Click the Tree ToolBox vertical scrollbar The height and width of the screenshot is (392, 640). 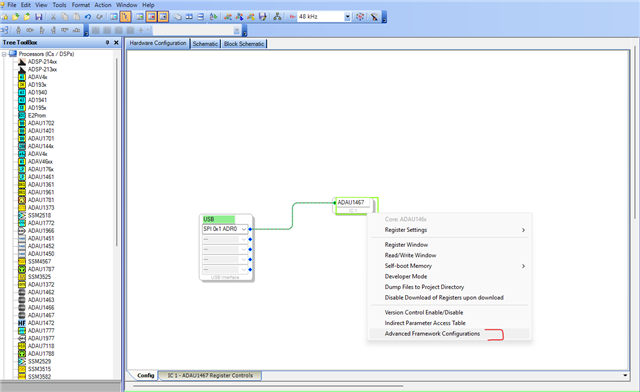[117, 151]
